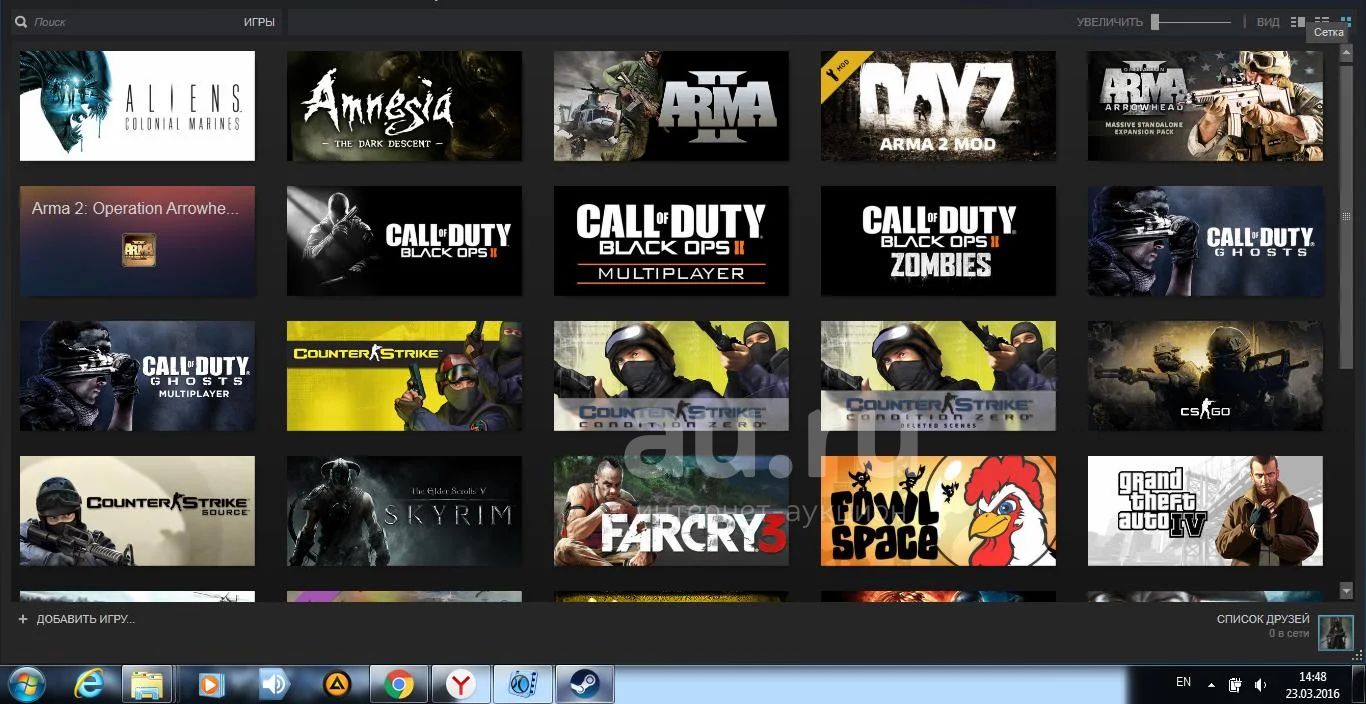Click the scrollbar down arrow
Screen dimensions: 1366x704
pos(1347,592)
